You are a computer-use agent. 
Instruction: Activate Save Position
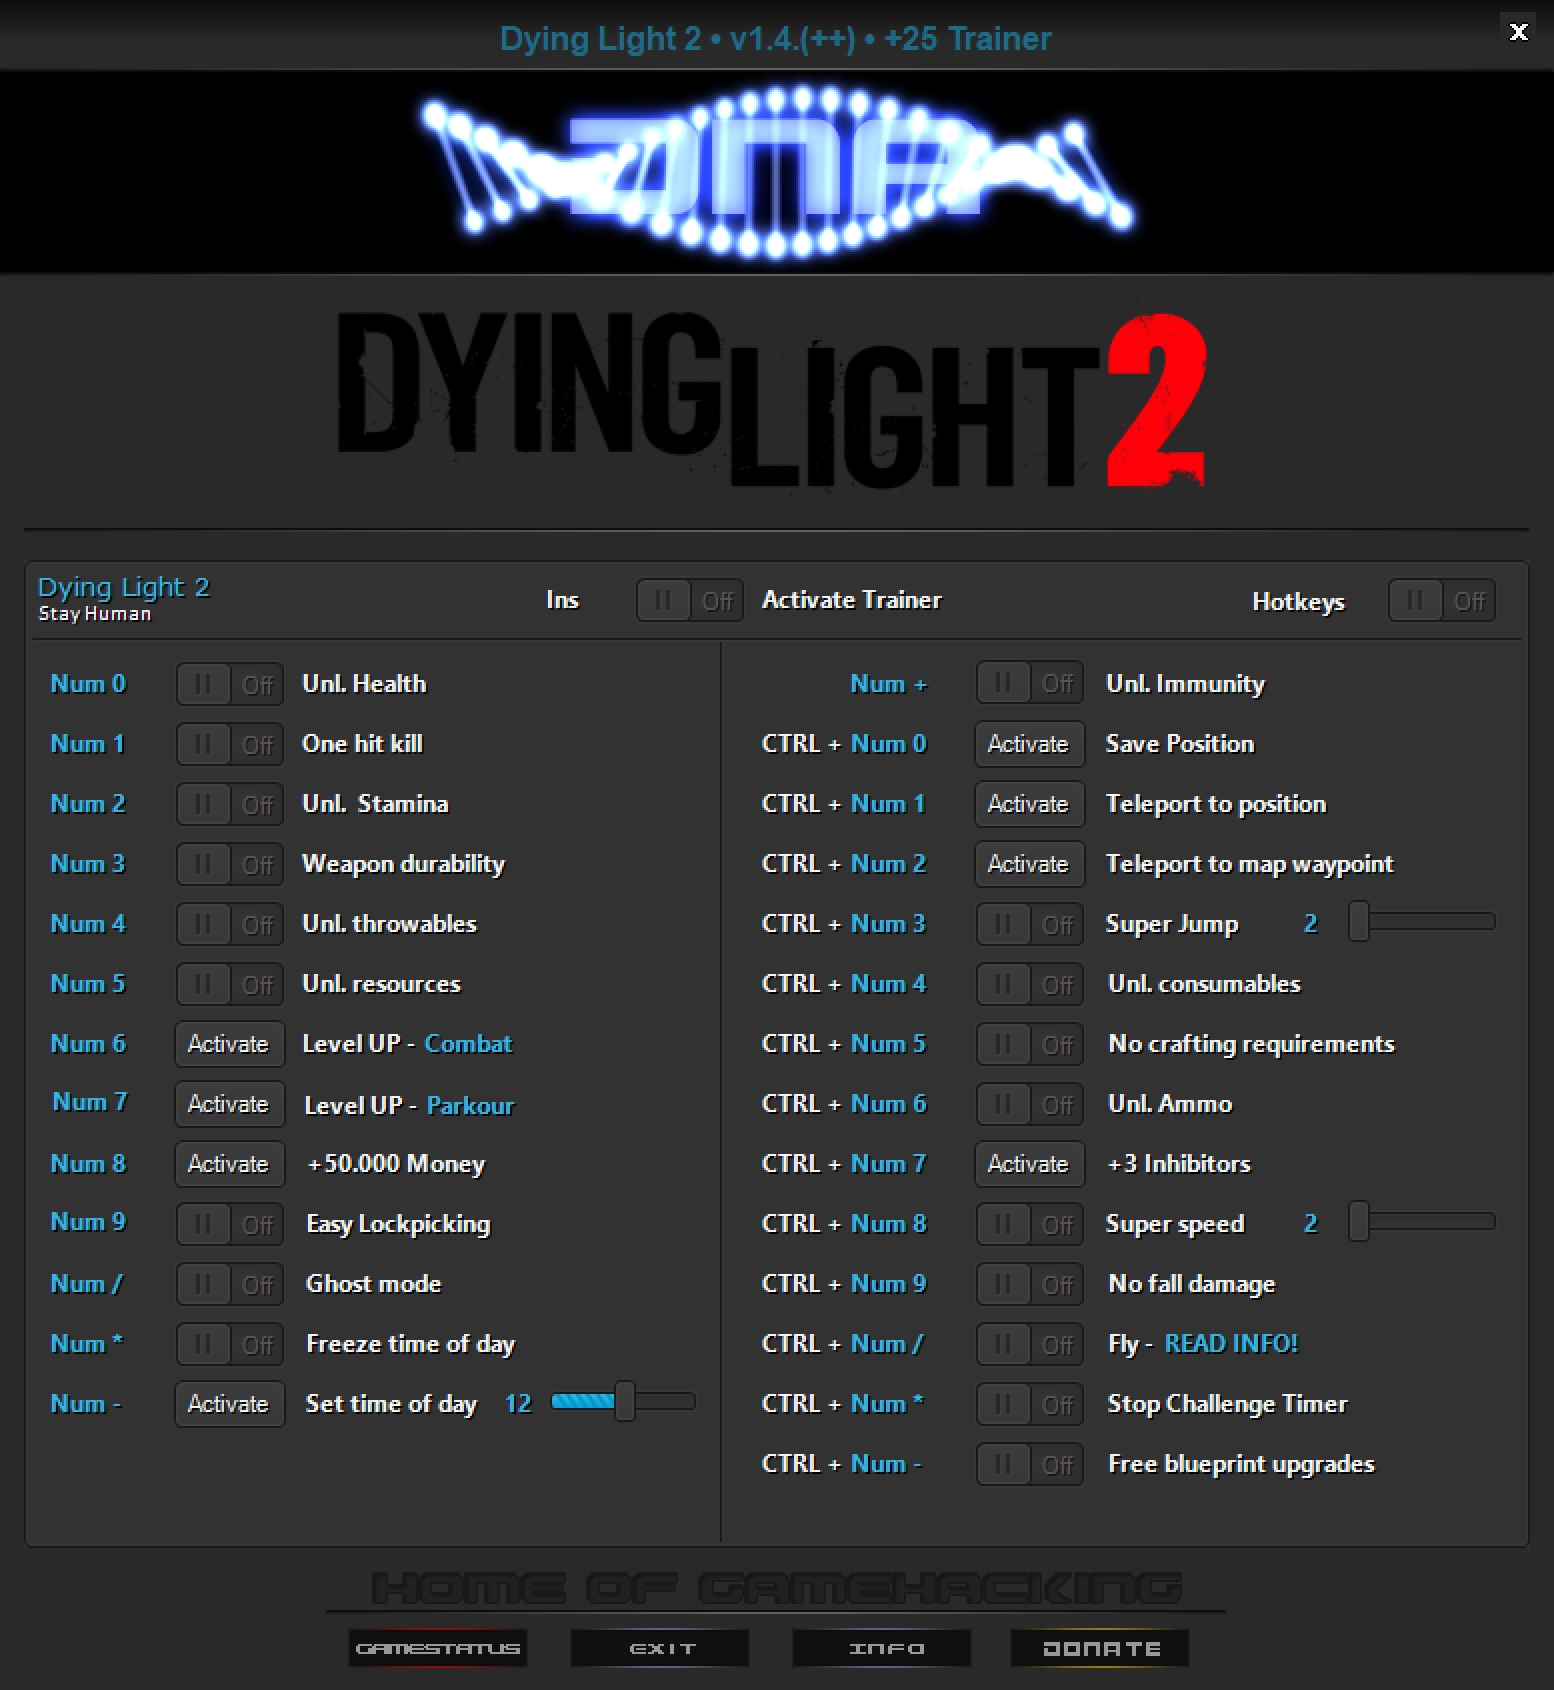[x=1030, y=744]
